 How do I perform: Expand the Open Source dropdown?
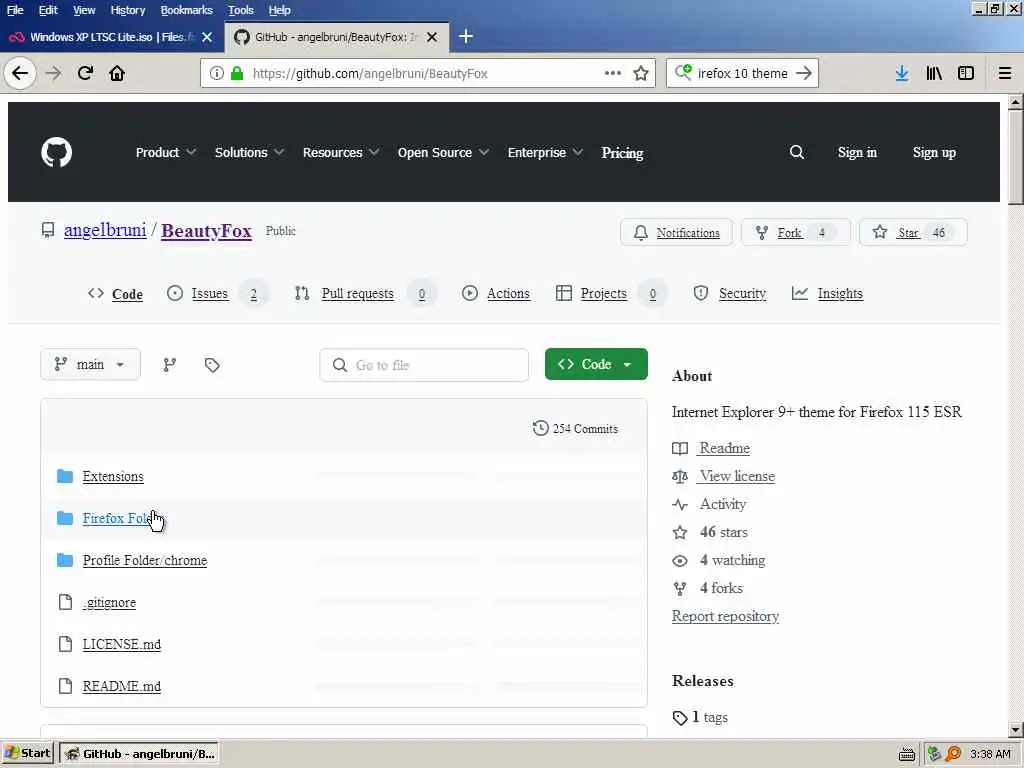443,152
